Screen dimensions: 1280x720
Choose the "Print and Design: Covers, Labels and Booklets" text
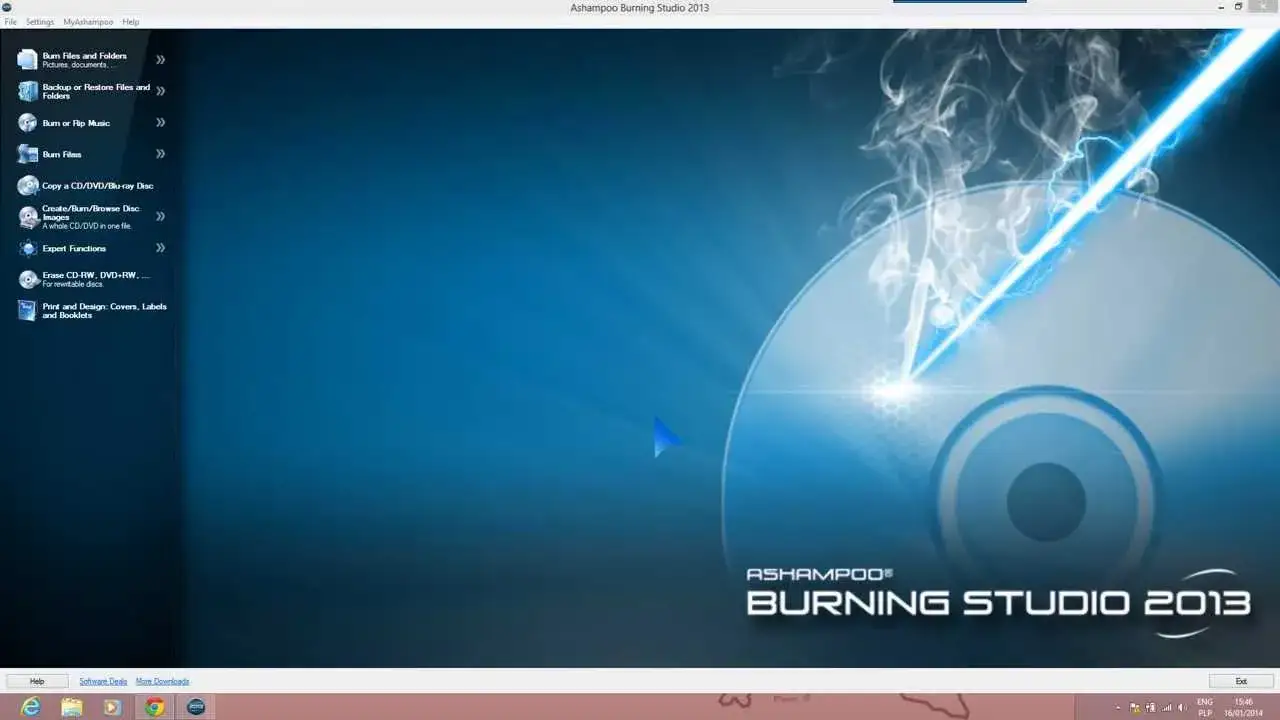[104, 311]
